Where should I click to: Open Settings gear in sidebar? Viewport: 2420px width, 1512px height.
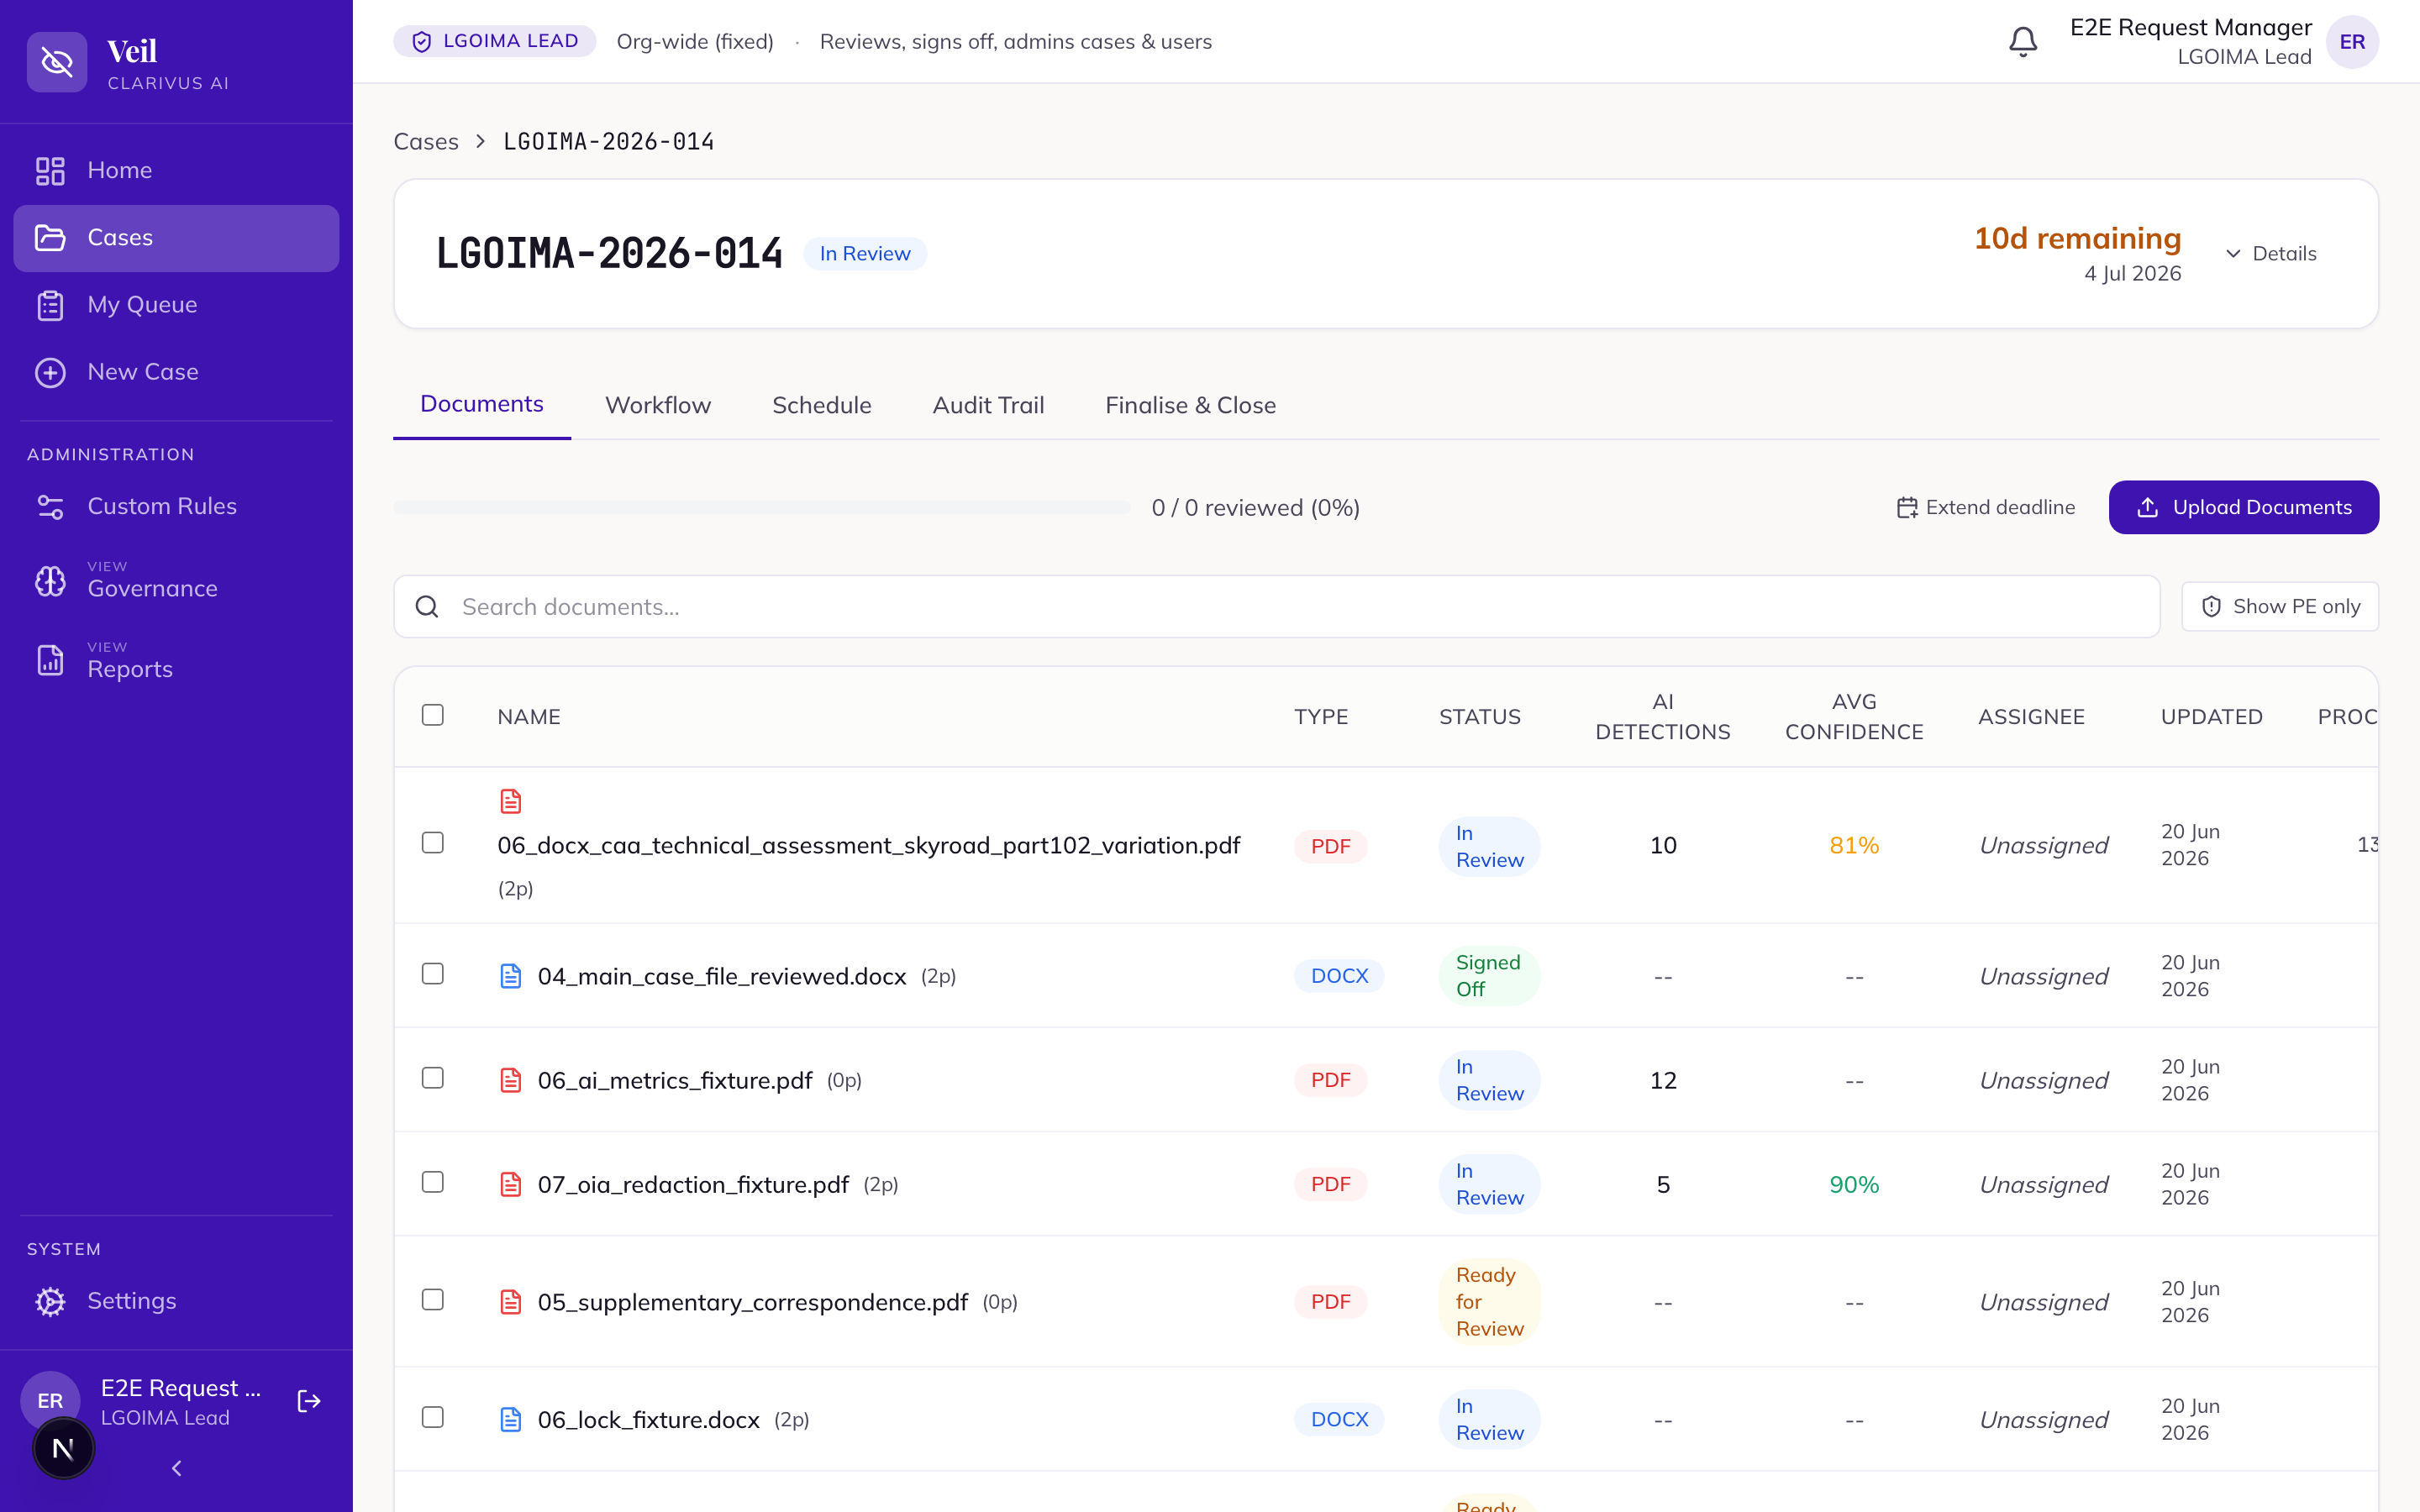coord(50,1301)
